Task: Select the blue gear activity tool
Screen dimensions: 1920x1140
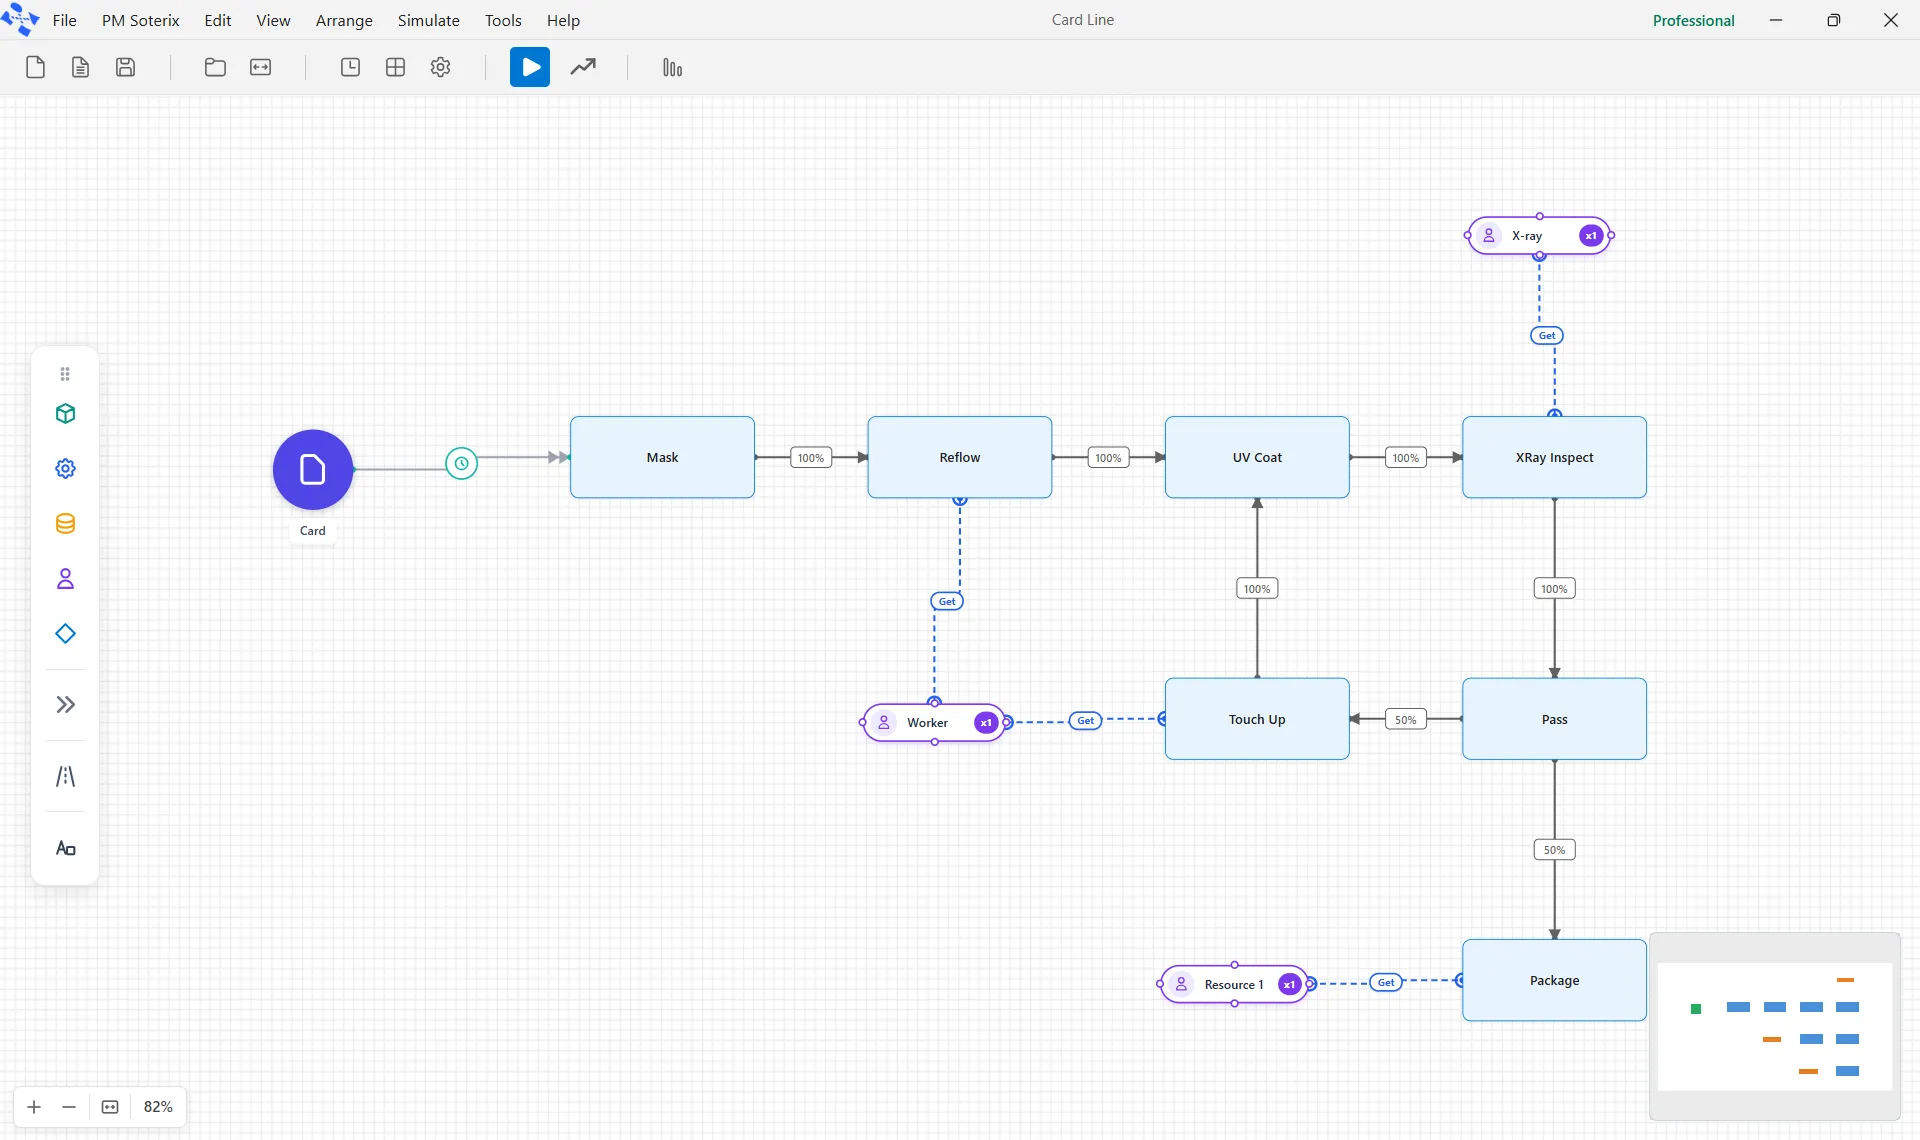Action: [65, 469]
